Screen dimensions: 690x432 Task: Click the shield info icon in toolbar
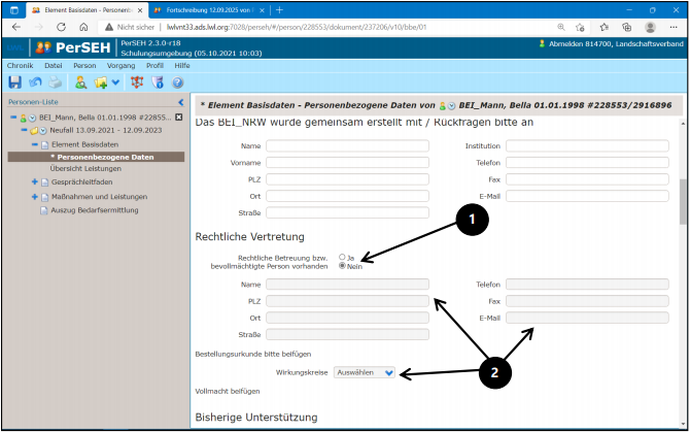pyautogui.click(x=158, y=82)
